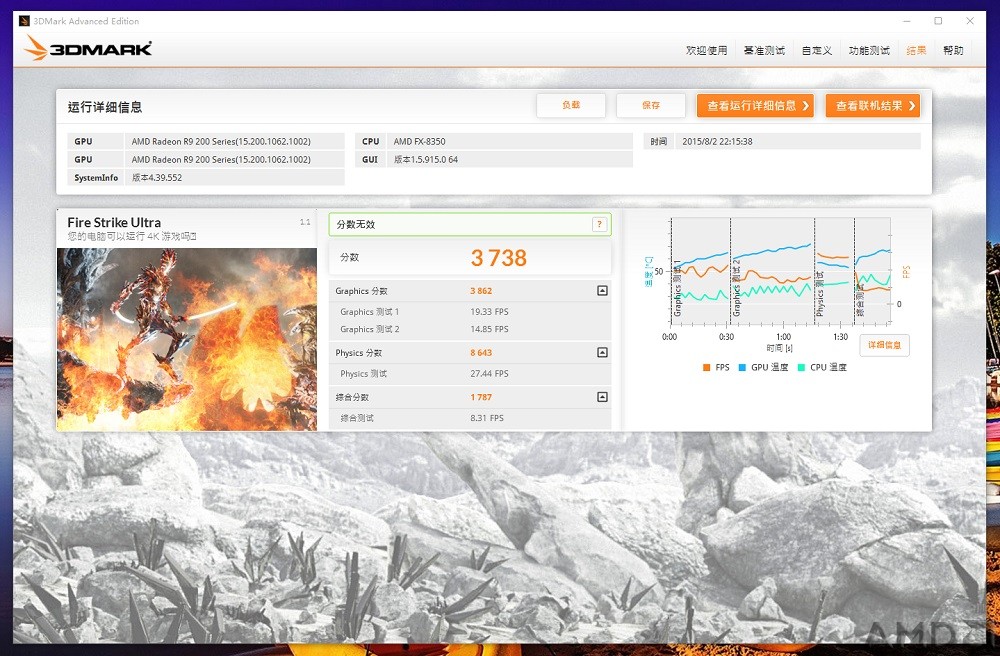This screenshot has width=1000, height=656.
Task: Open the 欢迎使用 tab
Action: point(707,50)
